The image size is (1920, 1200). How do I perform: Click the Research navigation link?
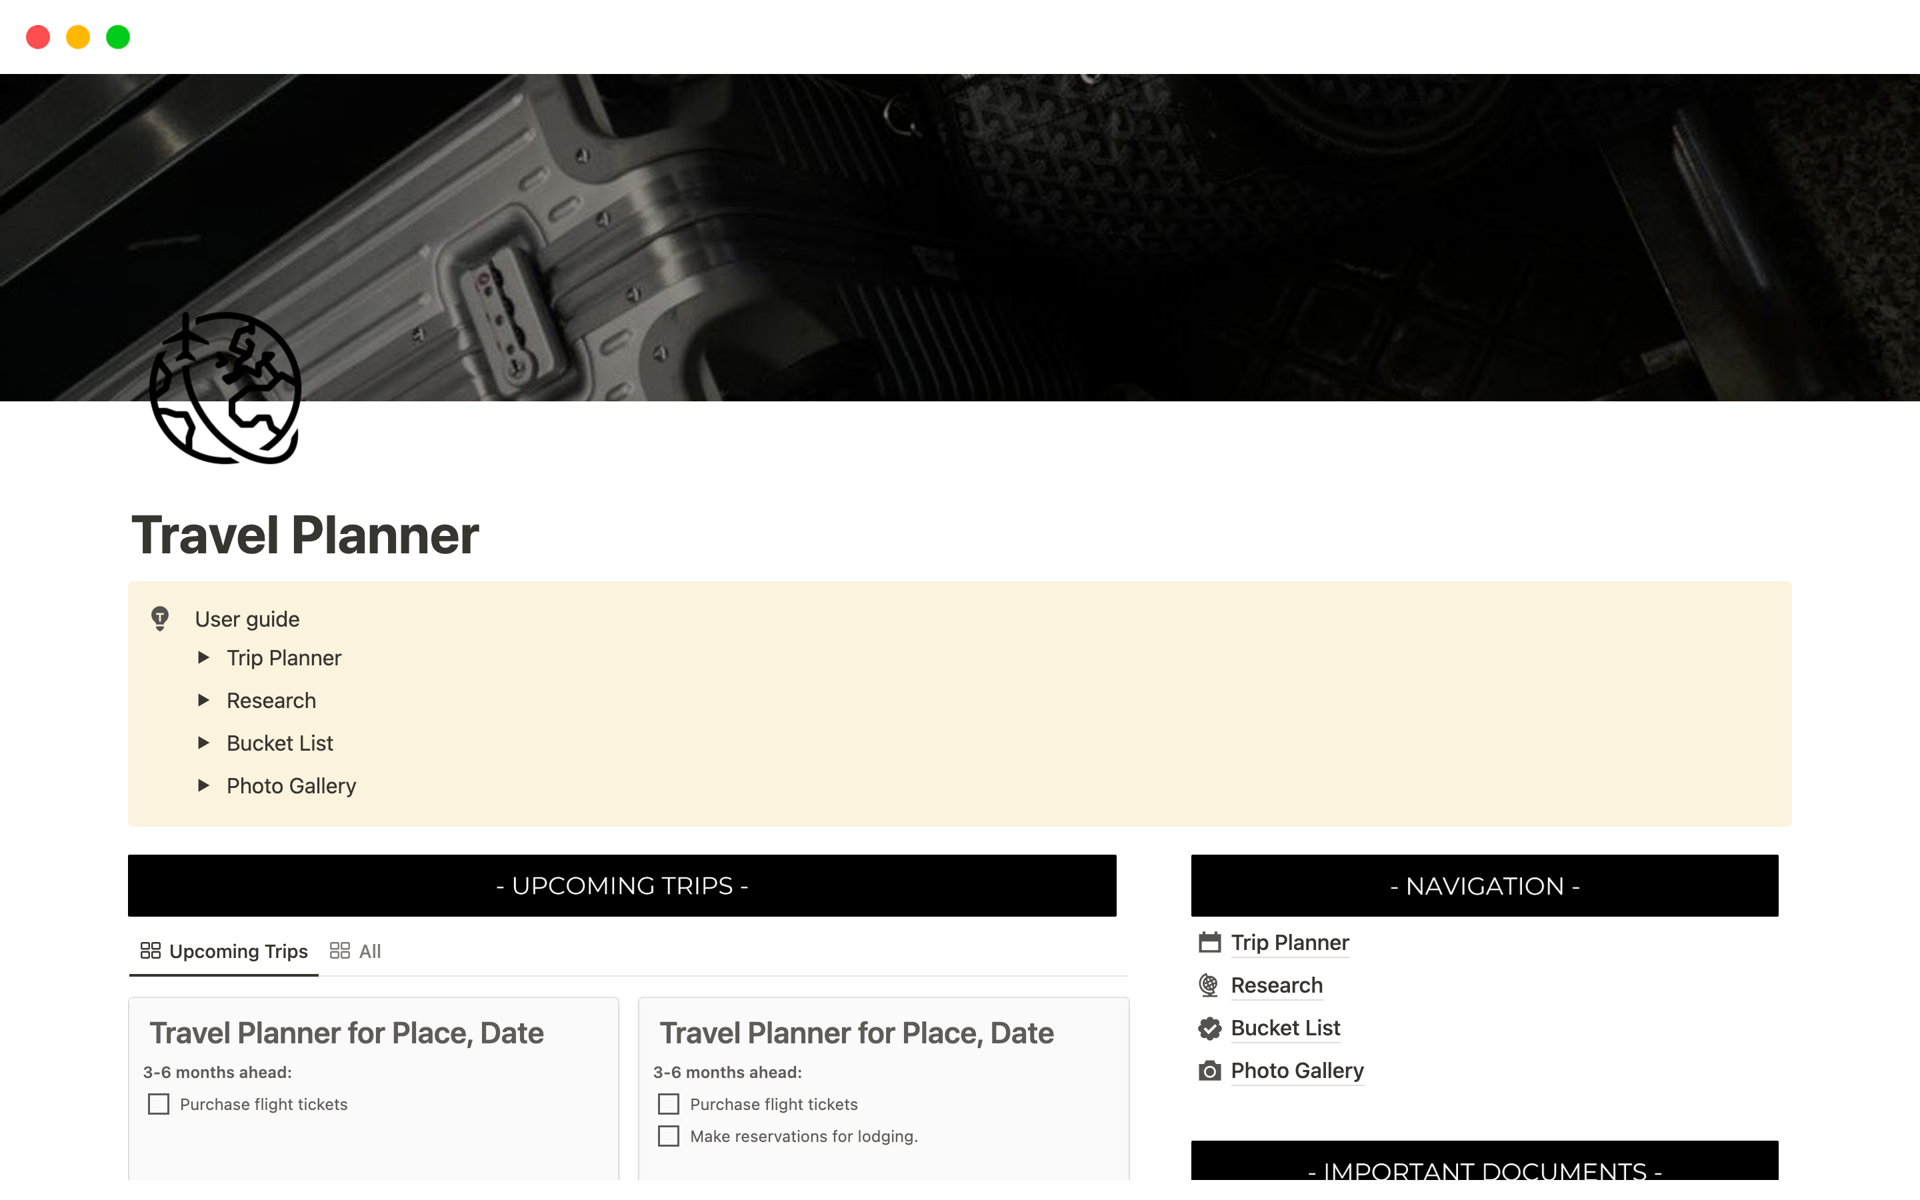(x=1274, y=984)
